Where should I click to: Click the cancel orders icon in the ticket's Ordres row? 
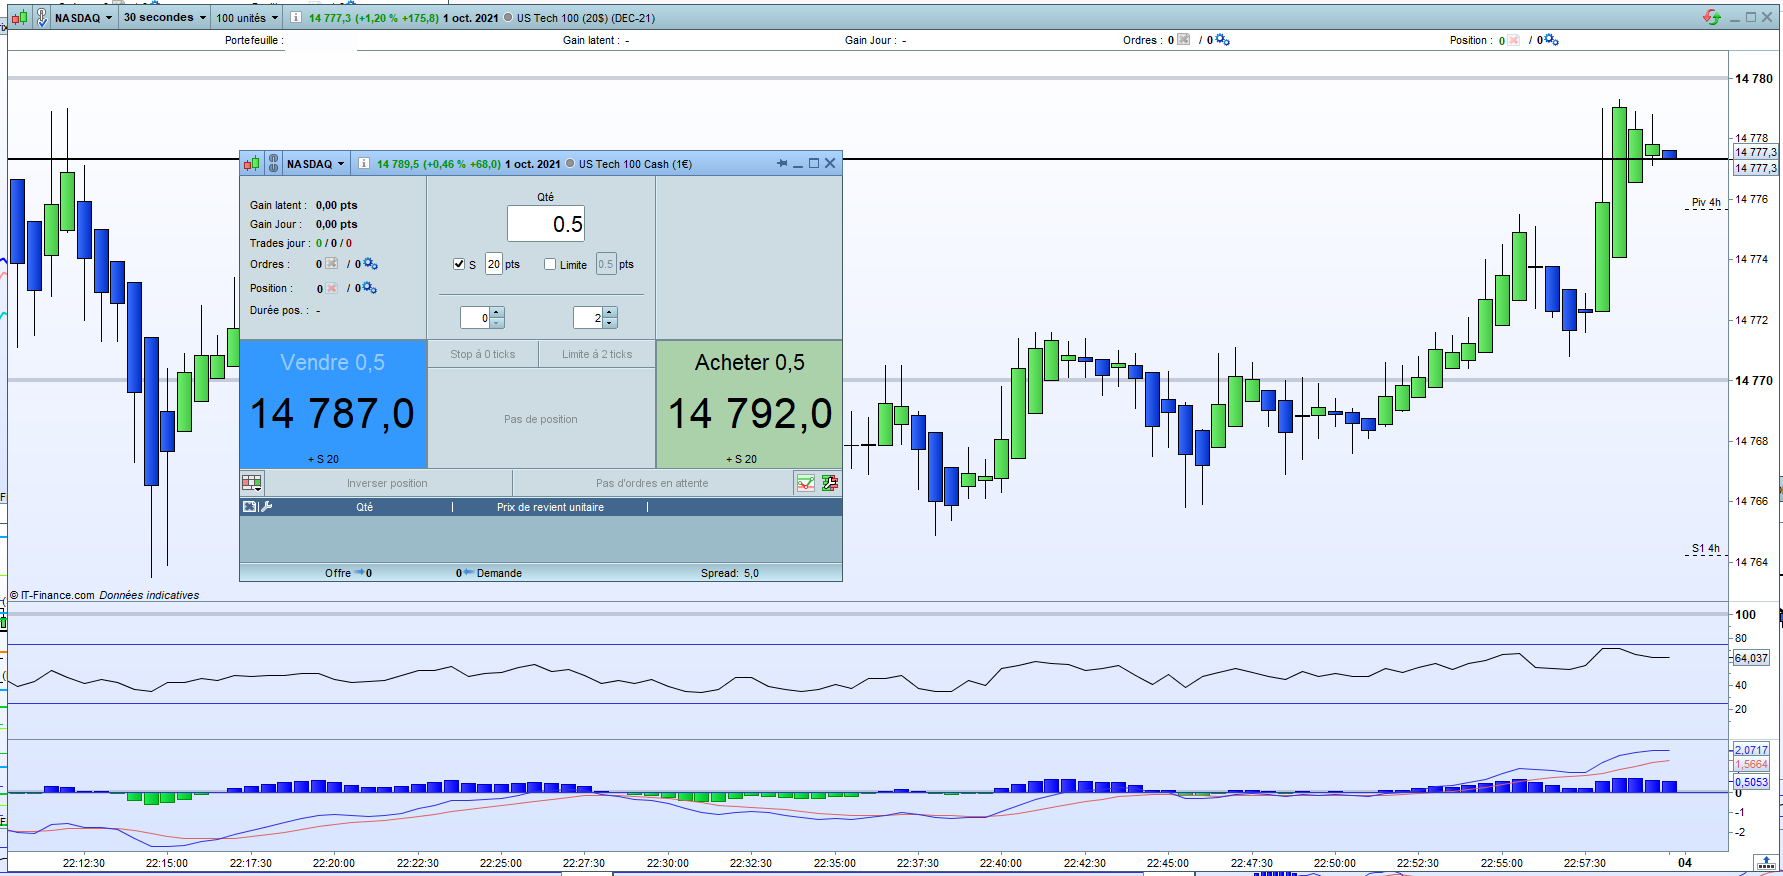332,264
